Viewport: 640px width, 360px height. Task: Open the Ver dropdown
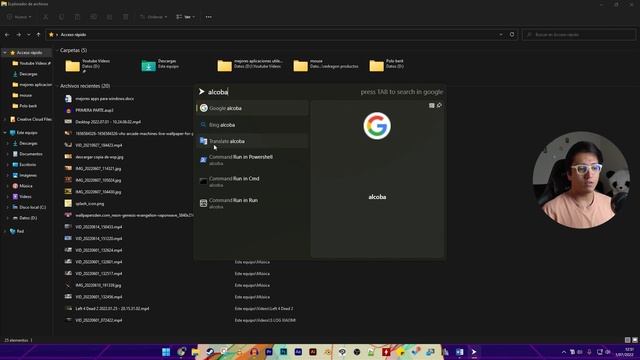coord(185,17)
